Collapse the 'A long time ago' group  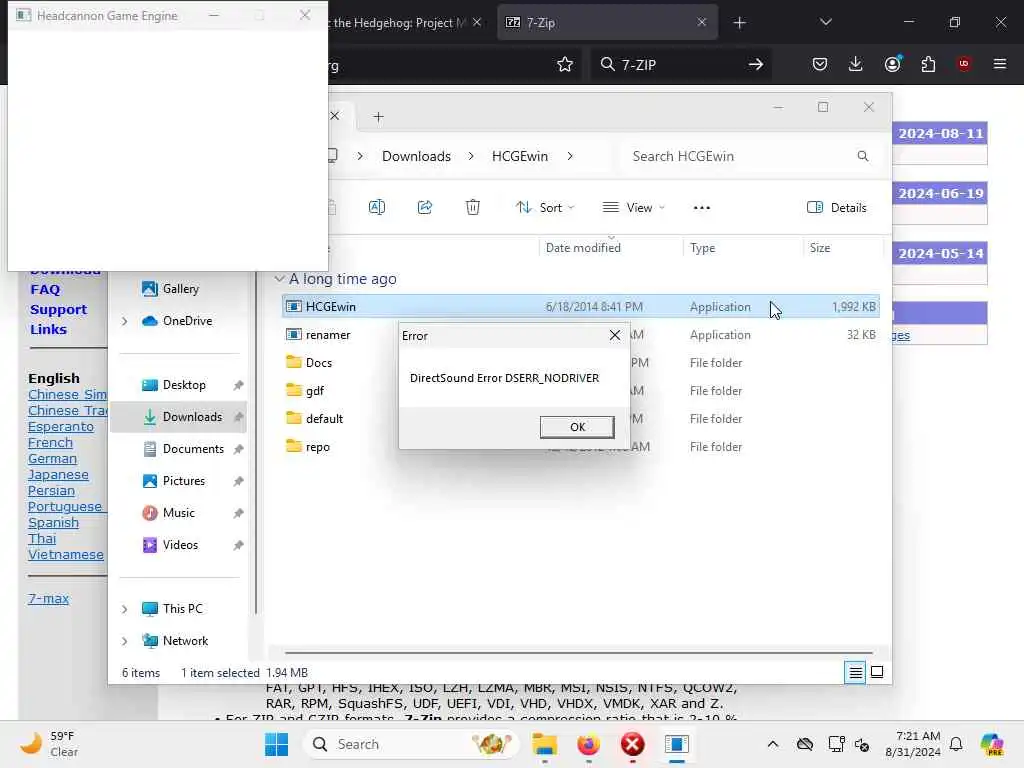click(x=280, y=279)
